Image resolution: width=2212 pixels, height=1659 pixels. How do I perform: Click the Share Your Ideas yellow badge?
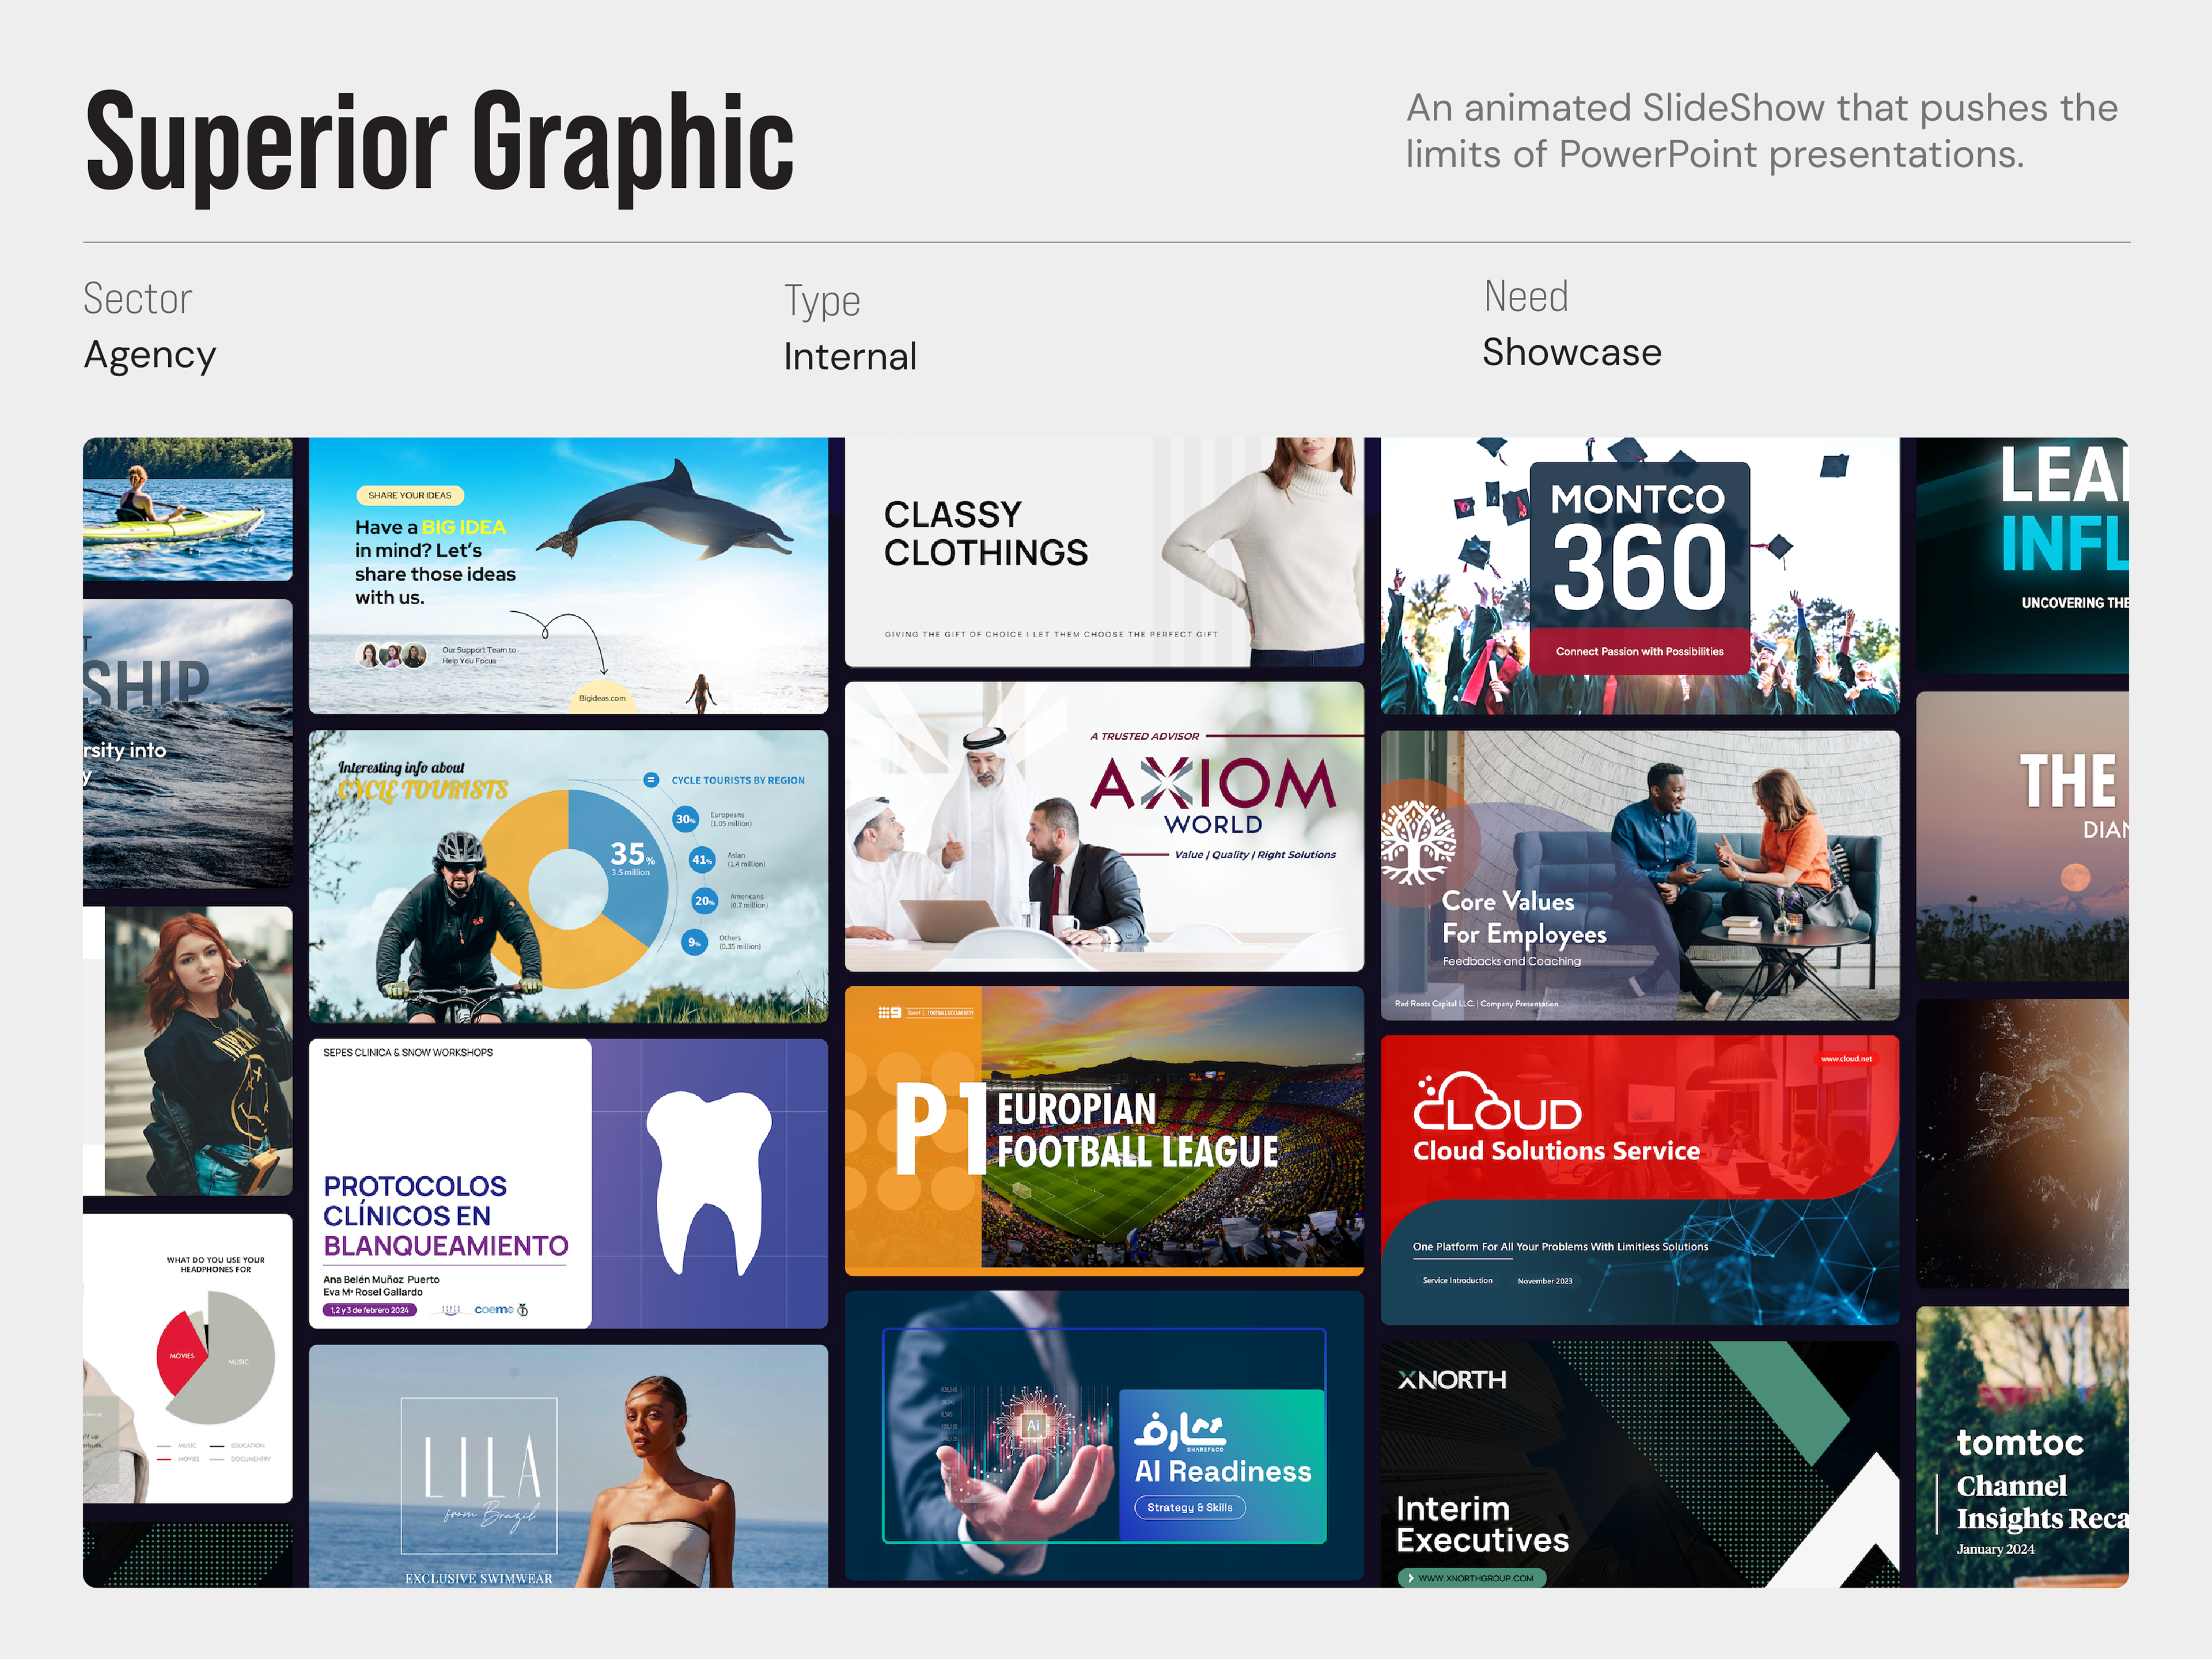(x=409, y=495)
